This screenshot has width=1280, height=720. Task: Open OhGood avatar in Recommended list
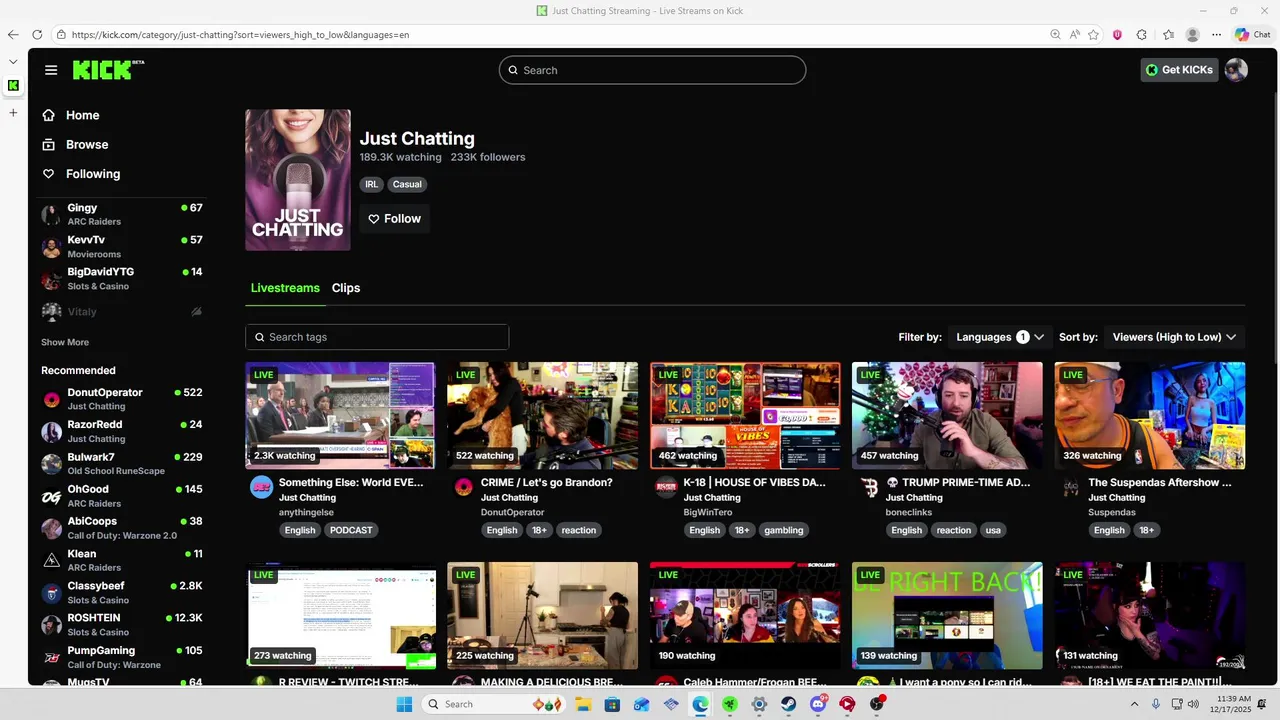[x=51, y=496]
